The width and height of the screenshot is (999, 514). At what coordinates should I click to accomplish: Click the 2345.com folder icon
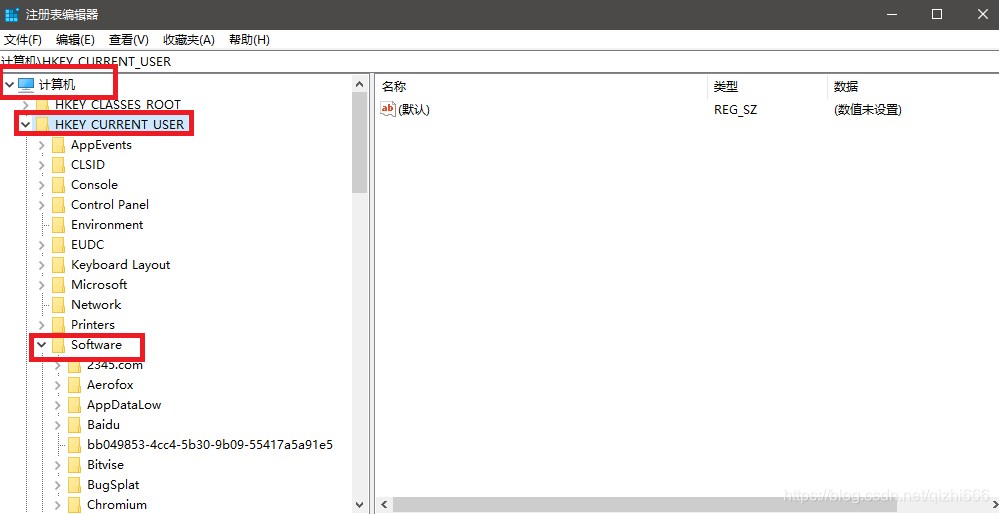(x=75, y=365)
